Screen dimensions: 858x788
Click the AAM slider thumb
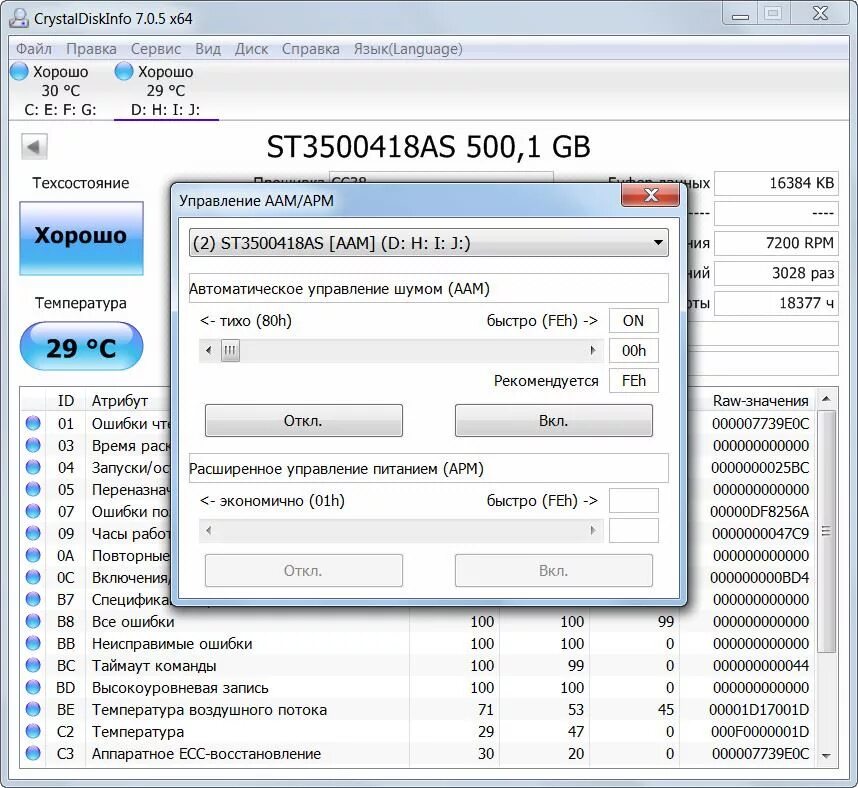point(230,350)
